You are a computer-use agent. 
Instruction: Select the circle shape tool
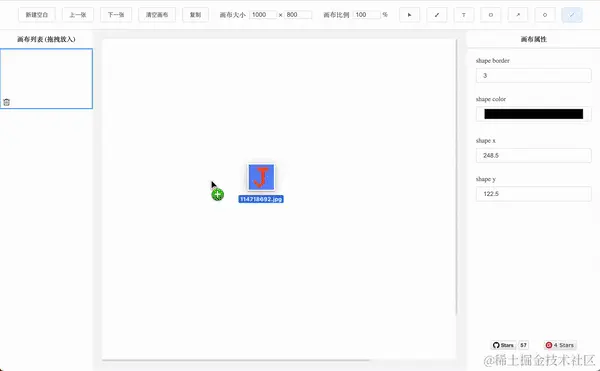click(x=545, y=15)
